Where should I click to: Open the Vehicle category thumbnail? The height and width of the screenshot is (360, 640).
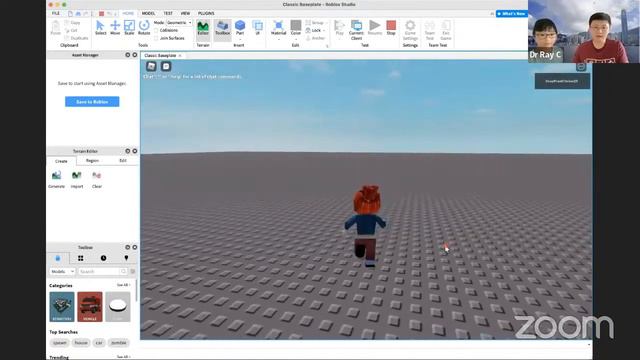(x=90, y=307)
